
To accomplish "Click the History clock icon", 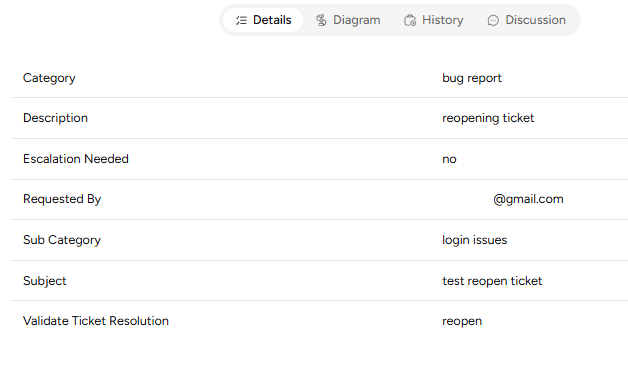I will pyautogui.click(x=410, y=20).
